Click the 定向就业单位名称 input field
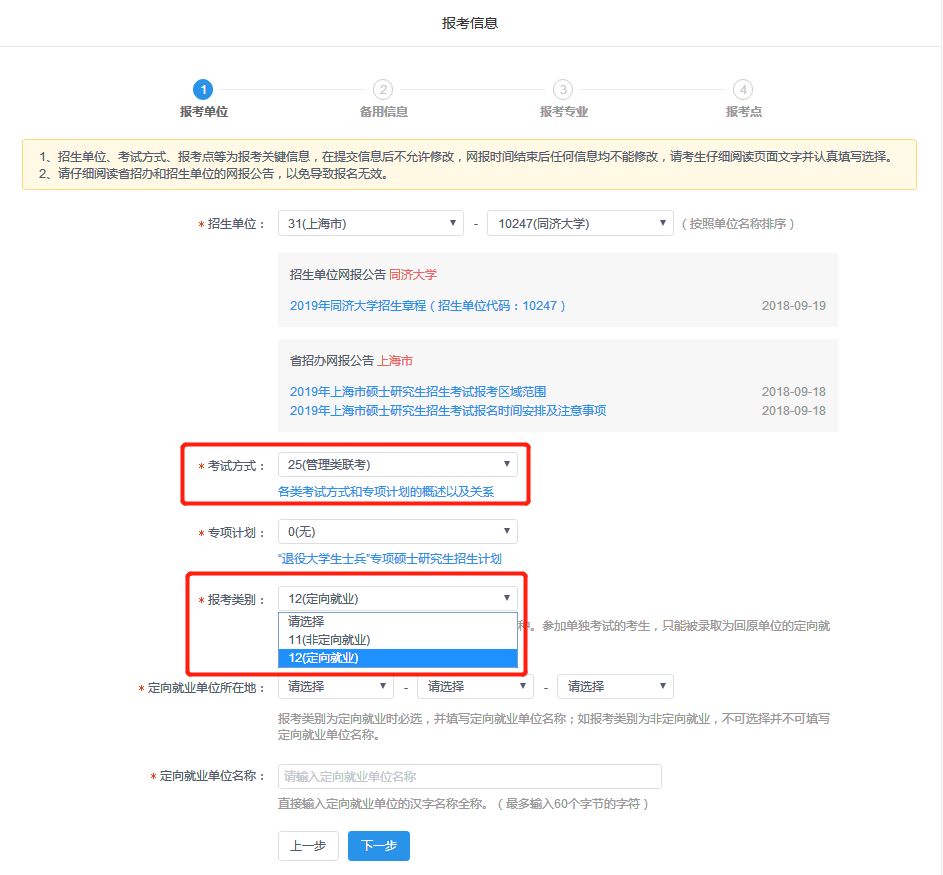Viewport: 943px width, 875px height. tap(469, 776)
